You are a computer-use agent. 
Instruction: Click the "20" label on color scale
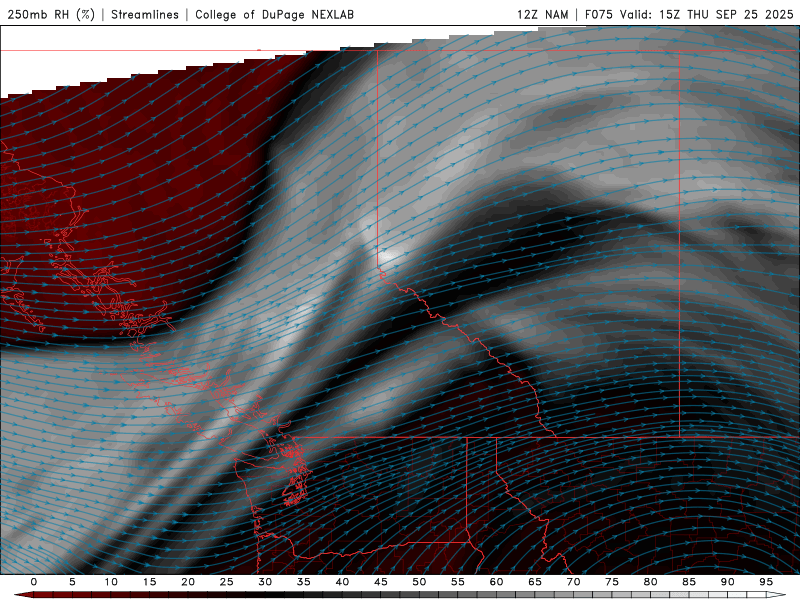pos(188,582)
